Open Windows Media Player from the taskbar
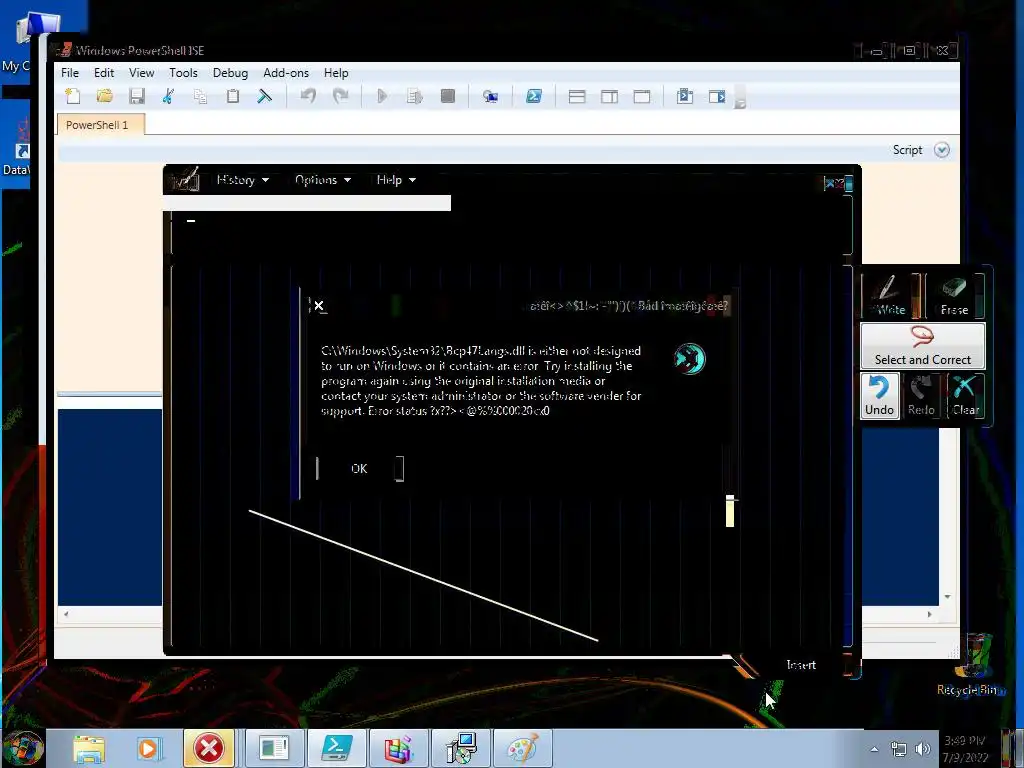1024x768 pixels. tap(148, 749)
